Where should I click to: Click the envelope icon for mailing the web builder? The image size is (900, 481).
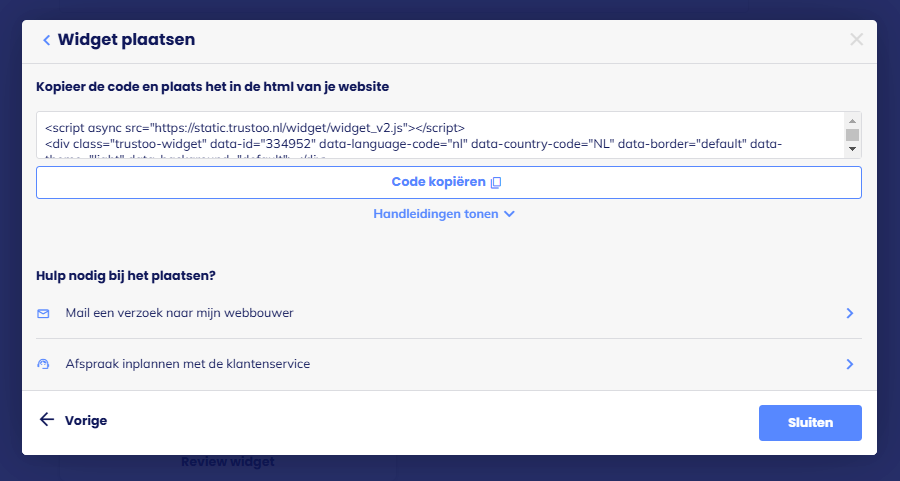[x=43, y=313]
